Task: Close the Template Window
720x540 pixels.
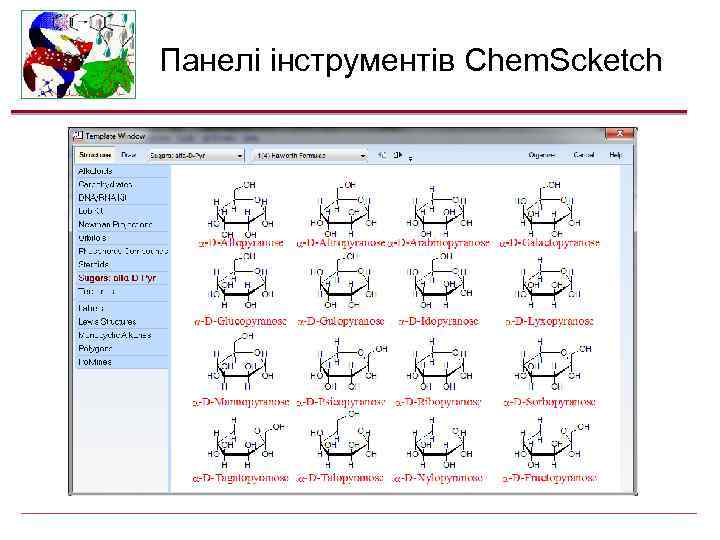Action: click(x=619, y=134)
